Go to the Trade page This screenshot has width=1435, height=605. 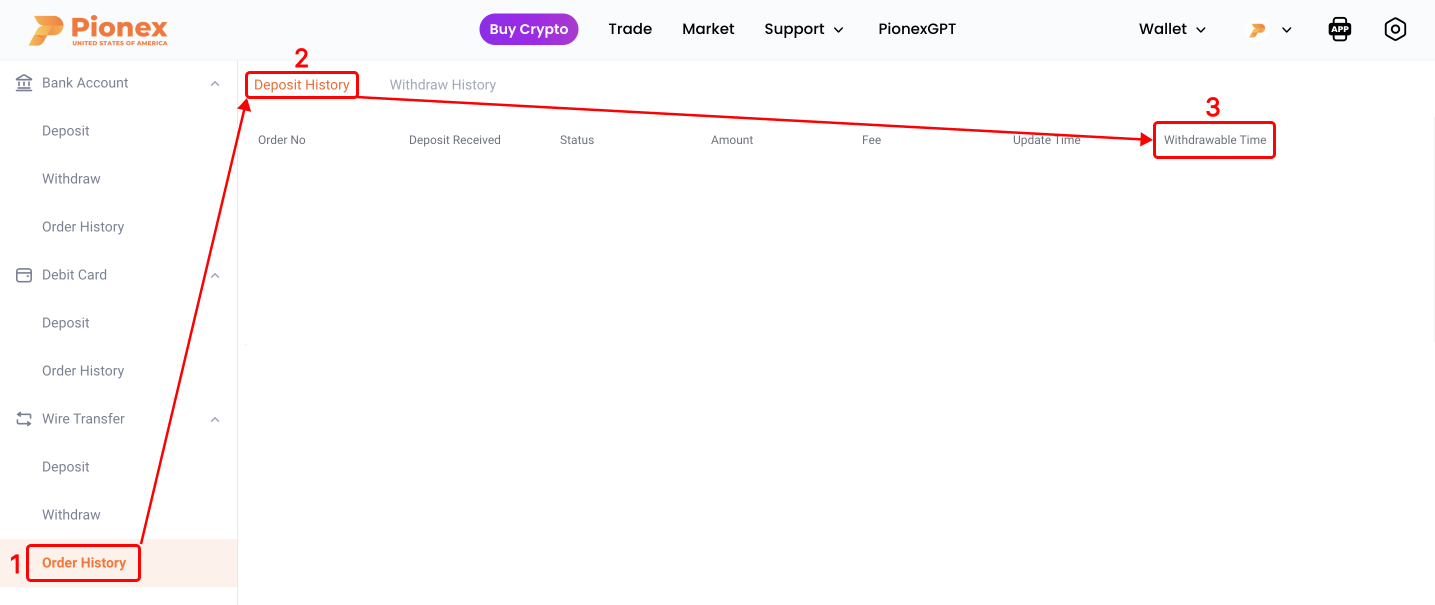click(630, 29)
